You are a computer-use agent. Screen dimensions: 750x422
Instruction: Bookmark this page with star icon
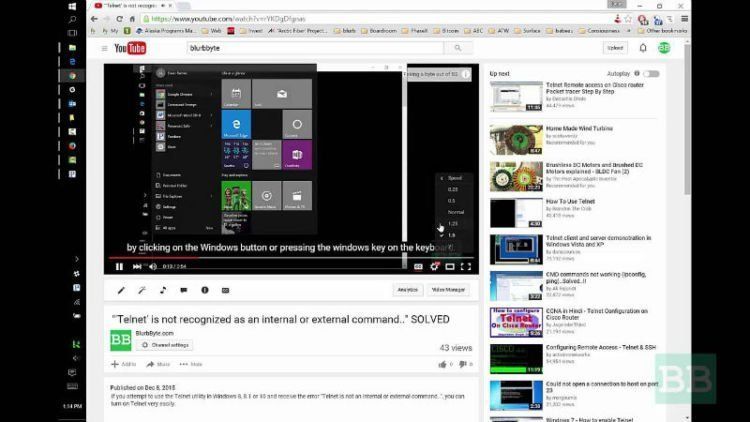pyautogui.click(x=628, y=19)
